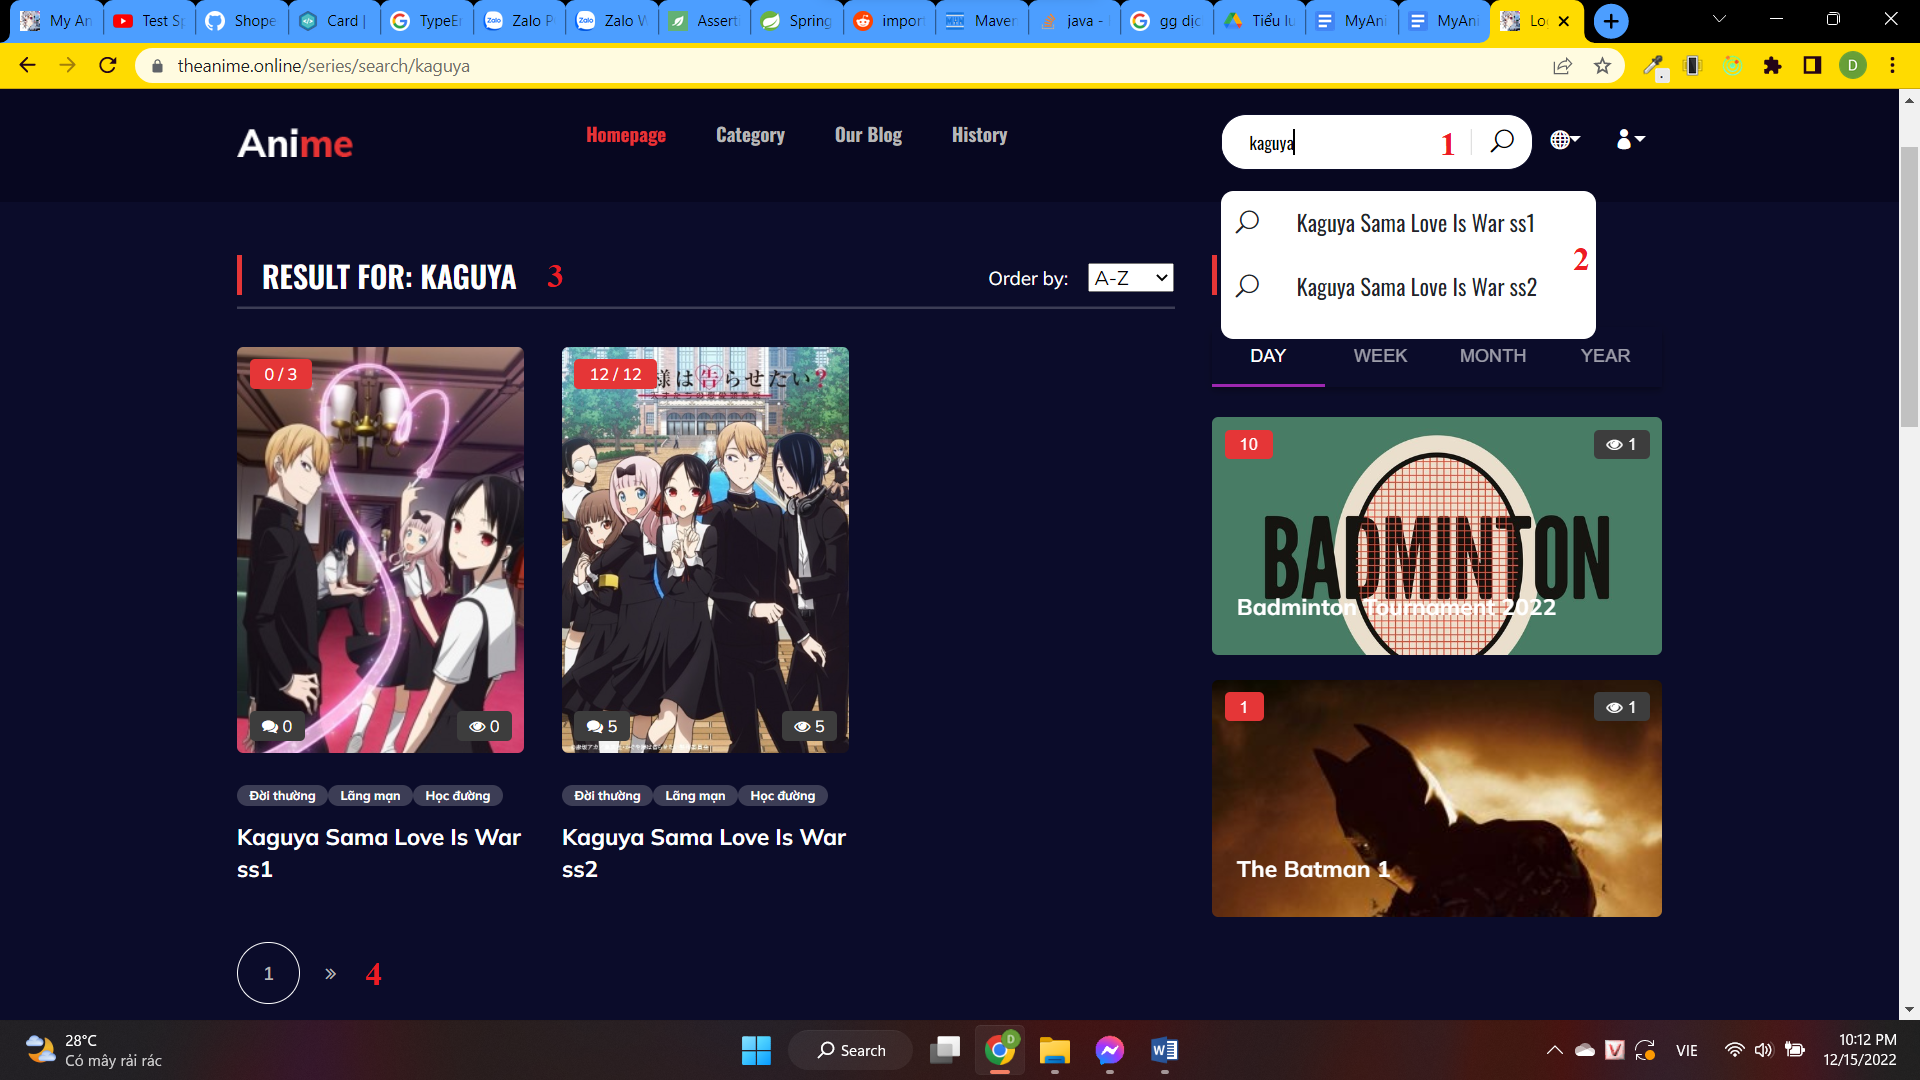Click comment count icon on ss1 poster

pos(277,727)
